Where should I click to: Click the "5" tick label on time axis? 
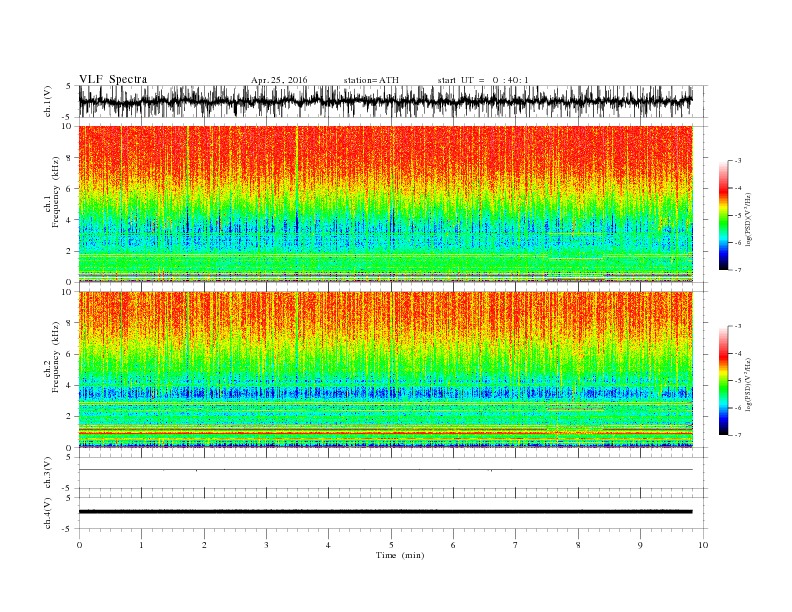coord(391,545)
